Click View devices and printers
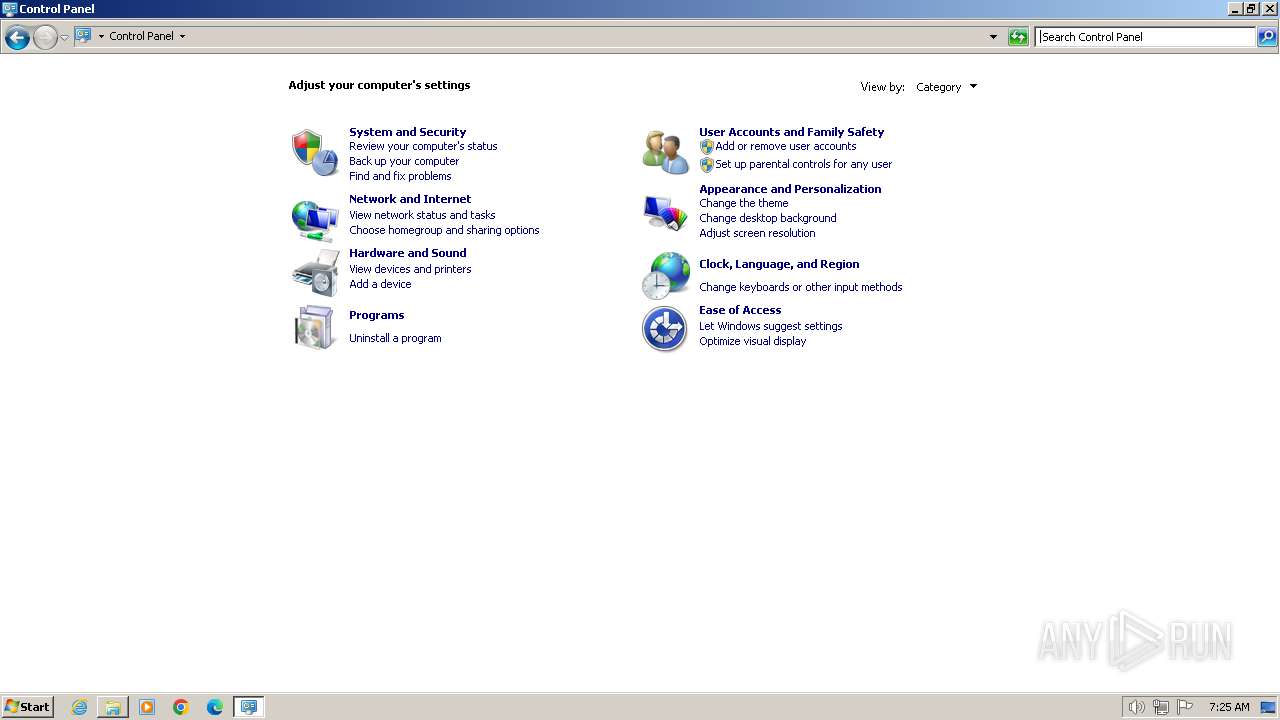The image size is (1280, 720). pos(410,269)
